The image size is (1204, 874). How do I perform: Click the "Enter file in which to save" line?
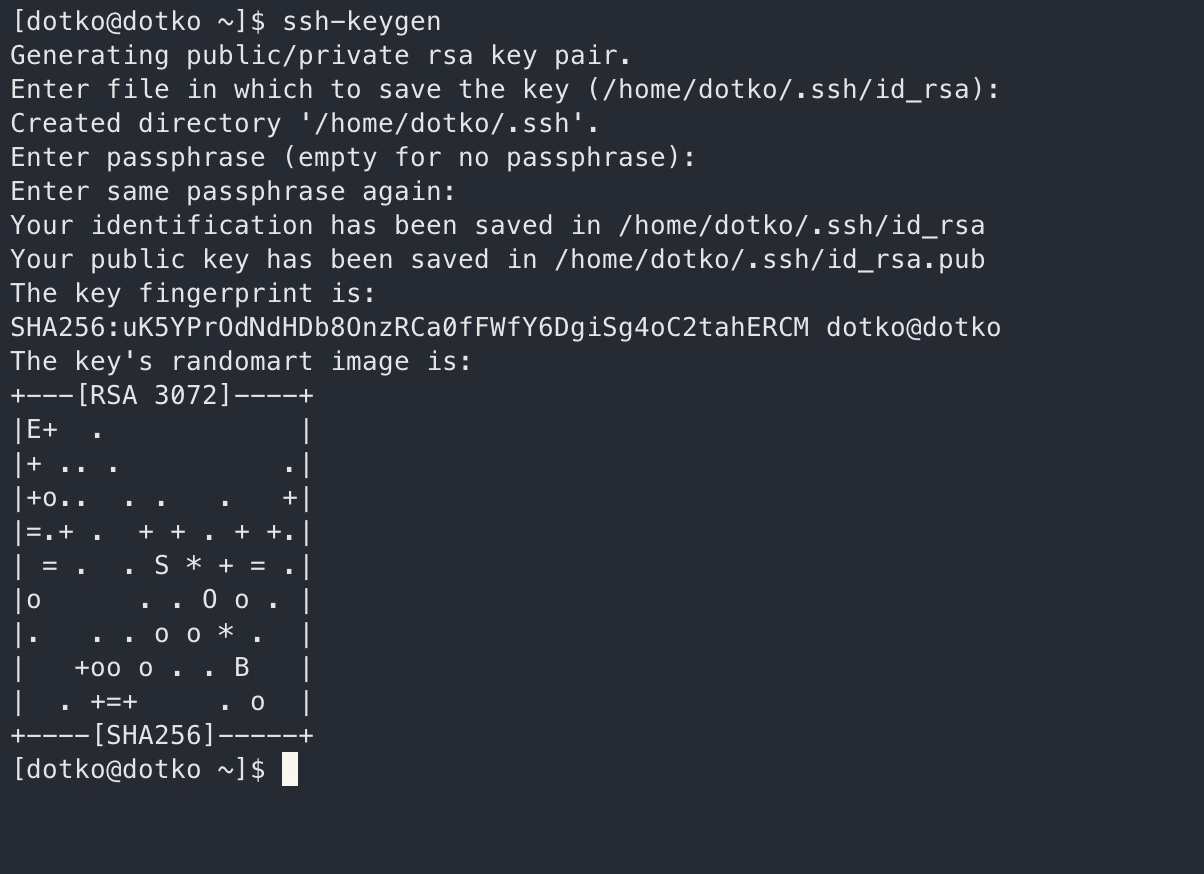(x=505, y=89)
